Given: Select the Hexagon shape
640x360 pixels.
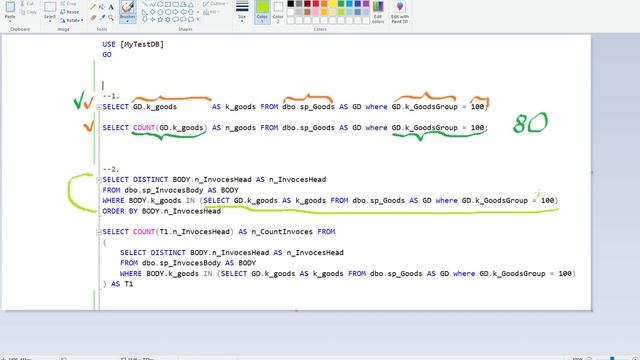Looking at the screenshot, I should pos(168,12).
